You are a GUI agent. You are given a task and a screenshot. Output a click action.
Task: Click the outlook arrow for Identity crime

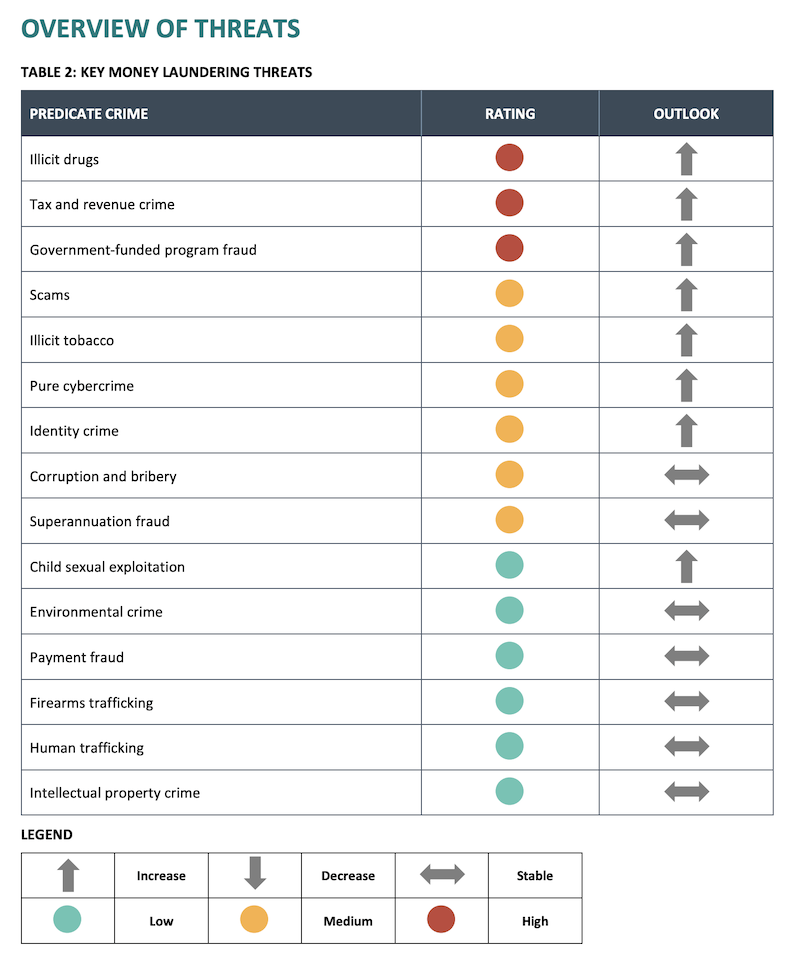point(686,431)
